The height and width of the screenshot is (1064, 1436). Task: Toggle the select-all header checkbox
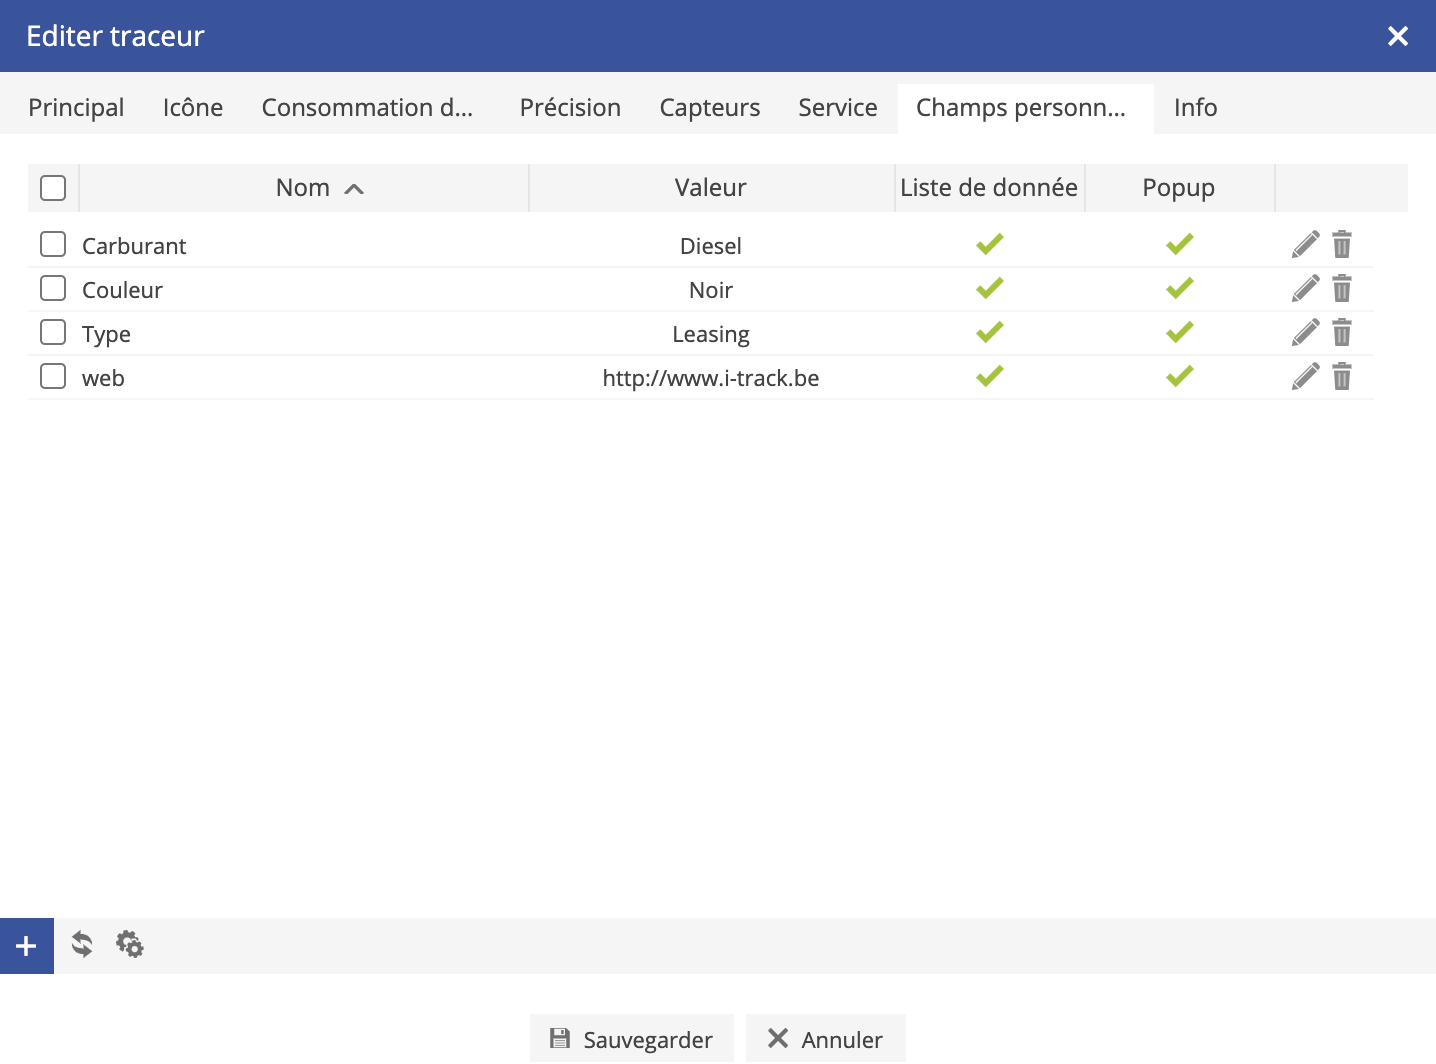(53, 188)
